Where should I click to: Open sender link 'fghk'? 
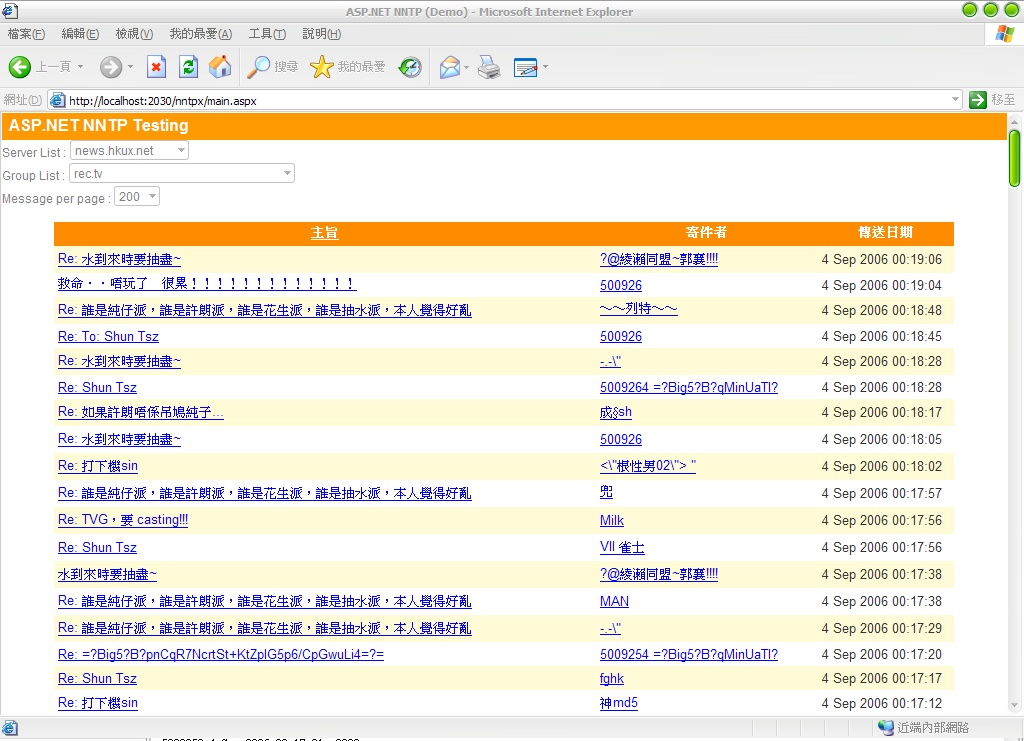tap(611, 679)
